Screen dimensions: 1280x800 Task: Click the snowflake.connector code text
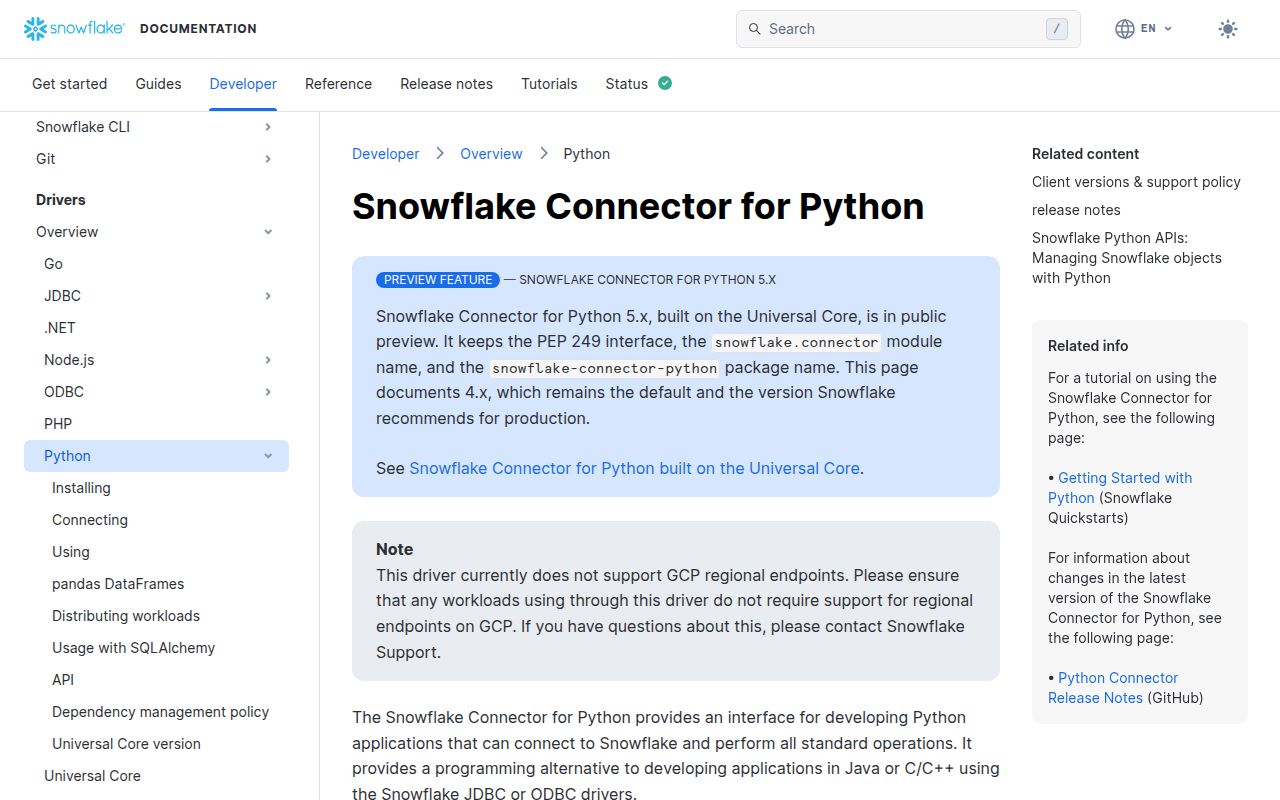[796, 342]
